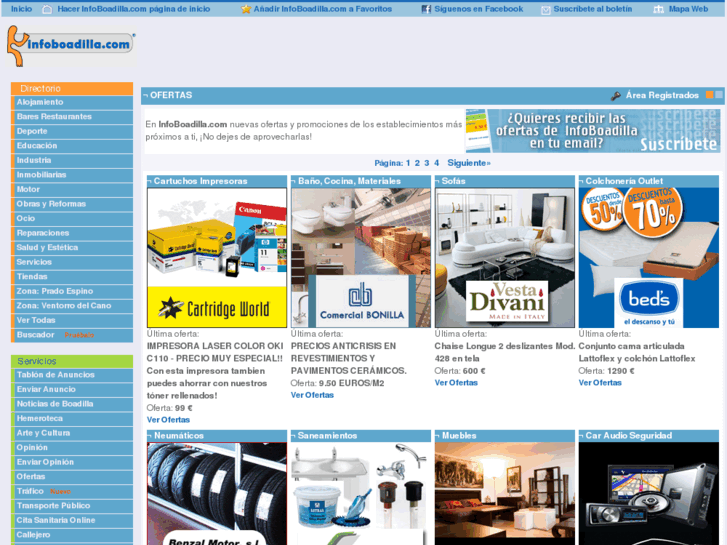
Task: Click the key icon next to Área Registrados
Action: pyautogui.click(x=615, y=96)
